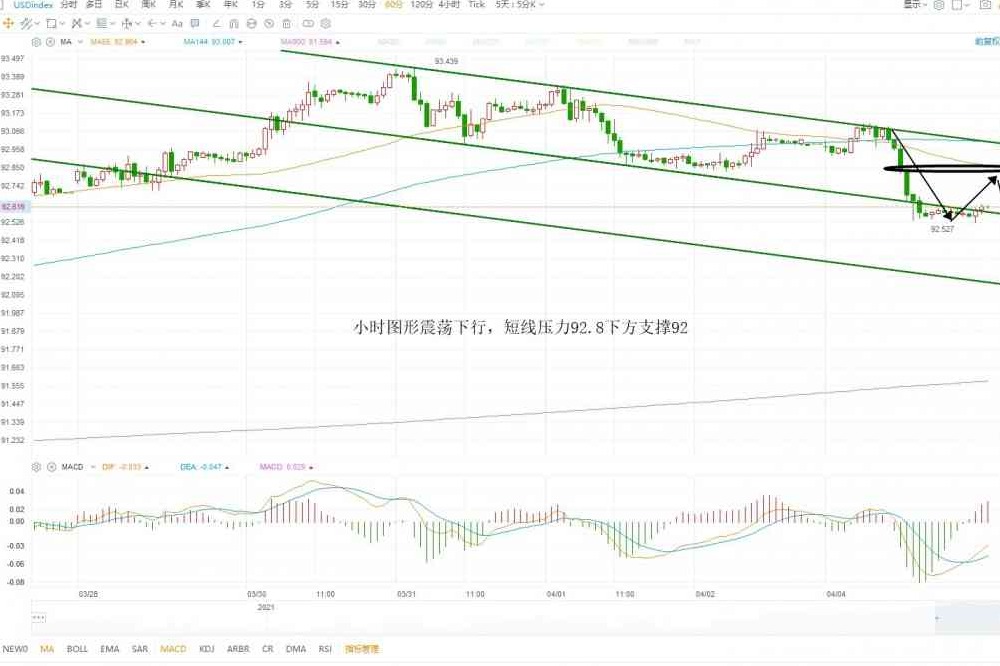
Task: Switch to the 日K daily chart tab
Action: pyautogui.click(x=121, y=5)
